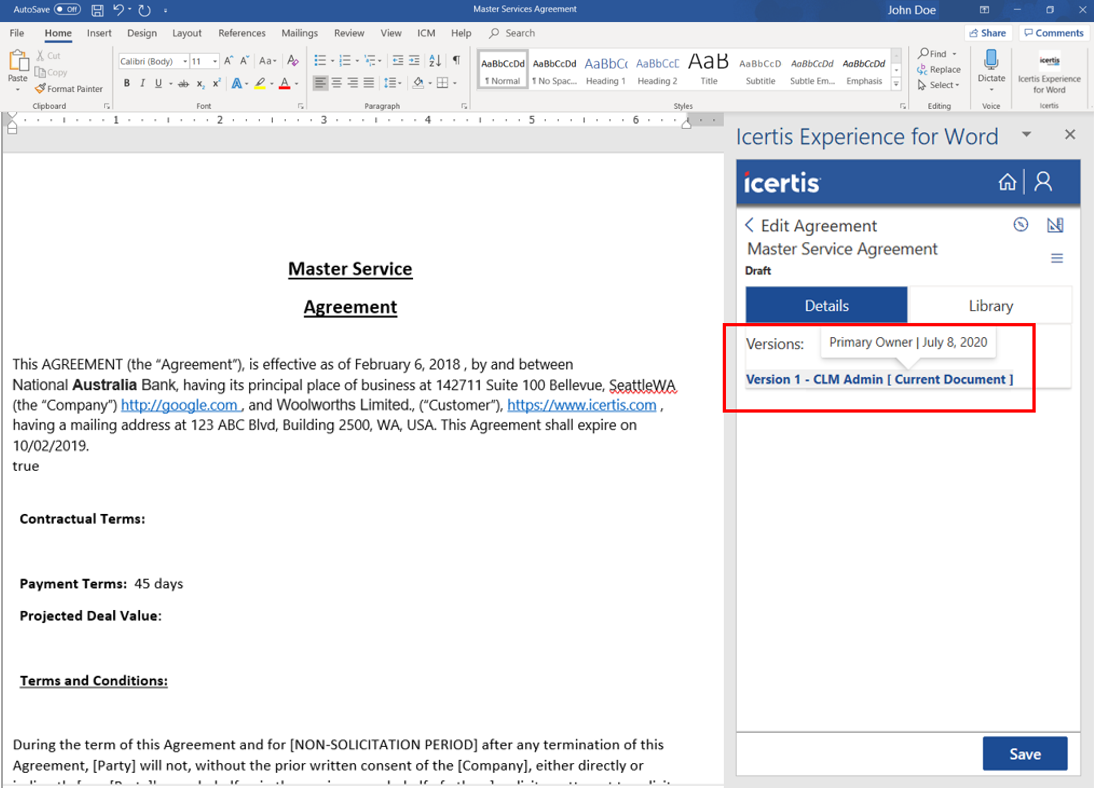Open the Comments button

[1054, 33]
